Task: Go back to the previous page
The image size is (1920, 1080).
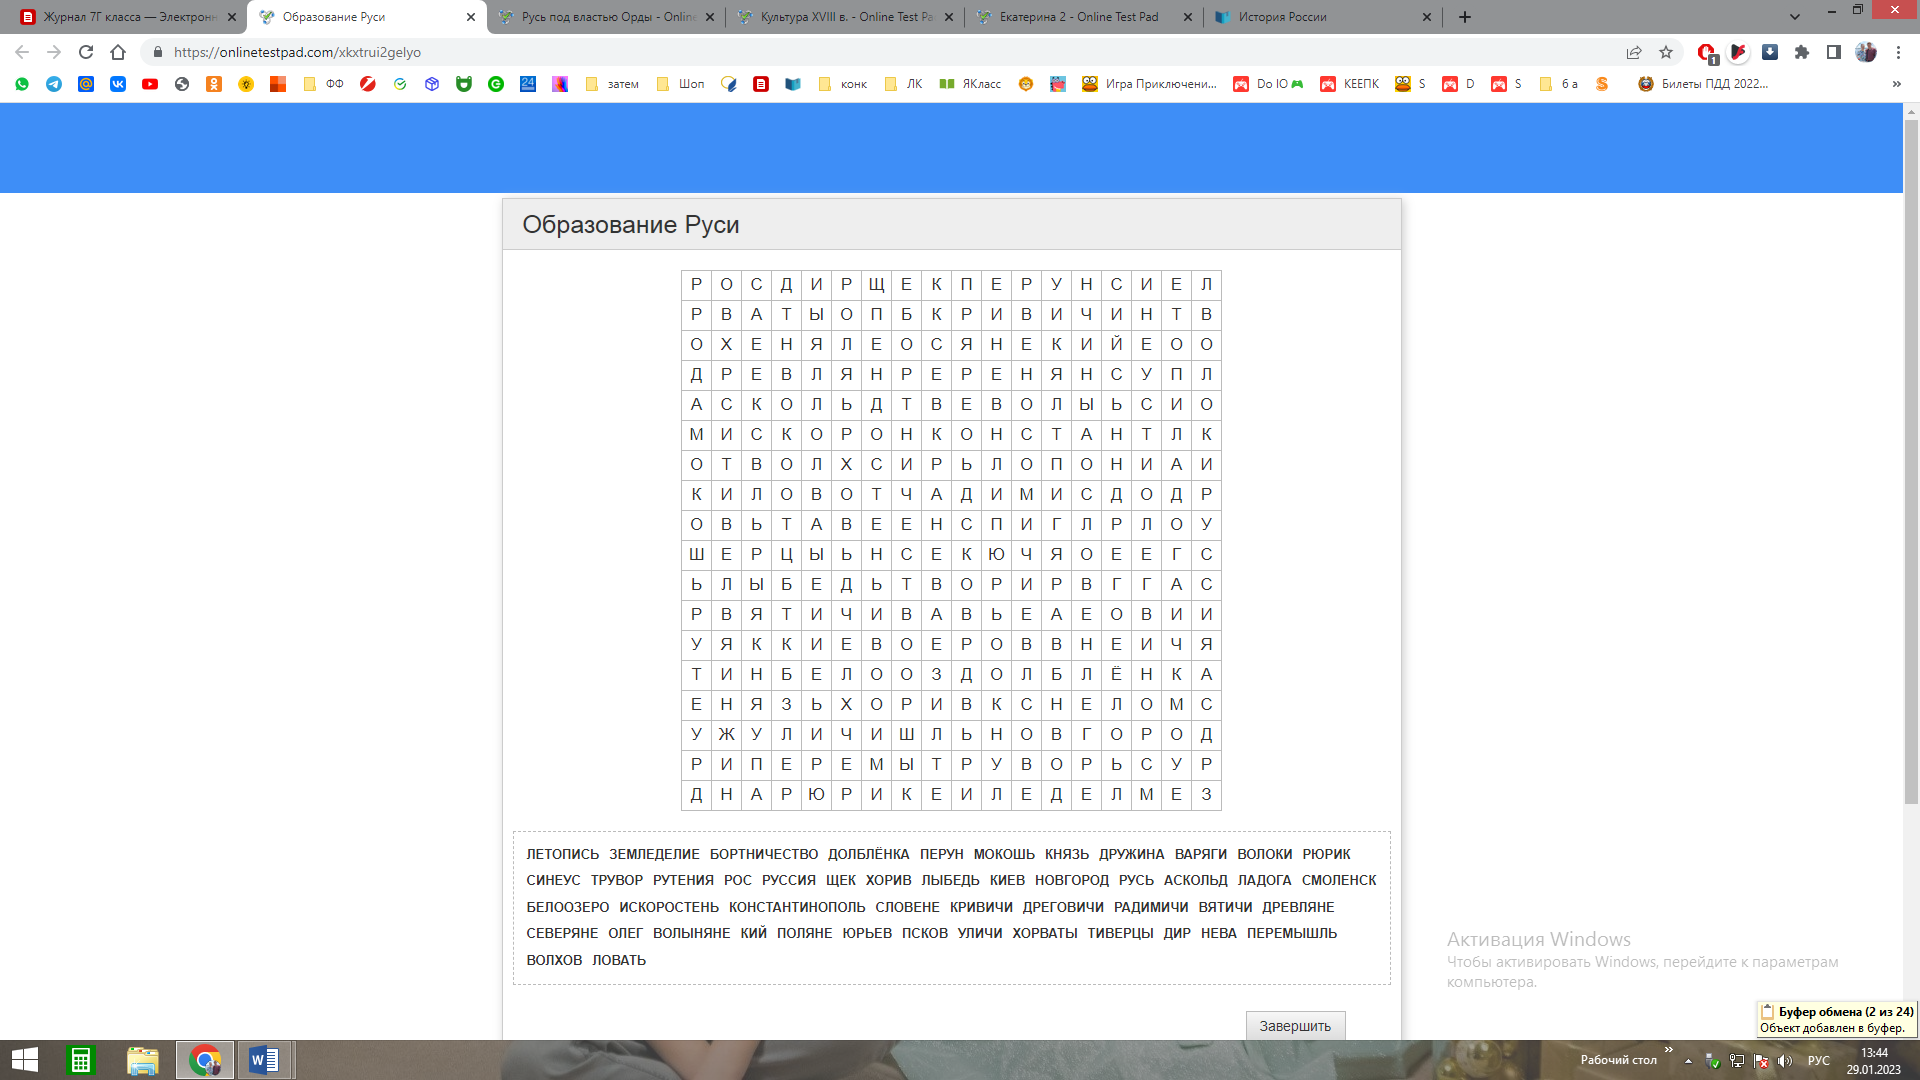Action: point(22,52)
